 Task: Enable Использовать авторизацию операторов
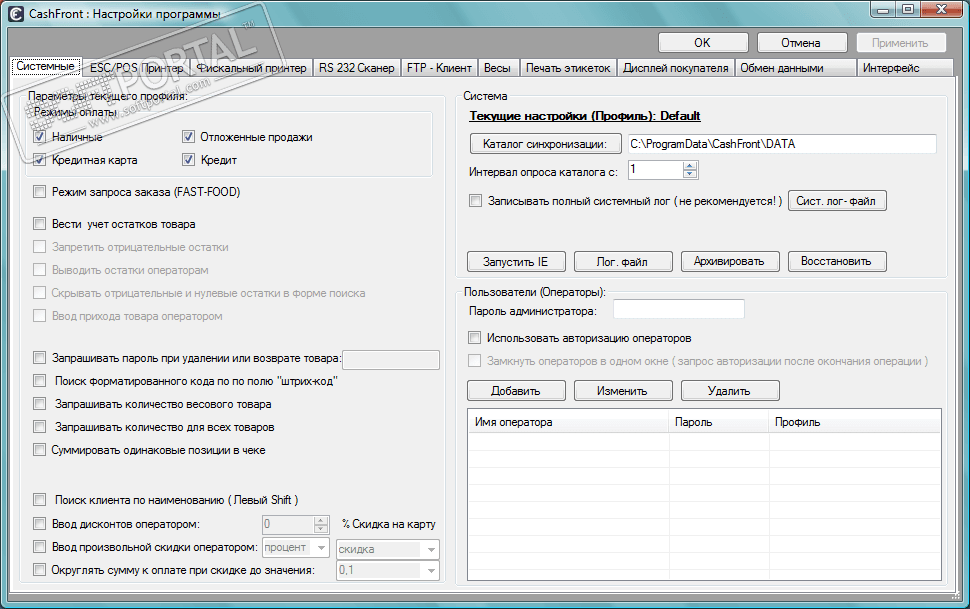coord(474,337)
